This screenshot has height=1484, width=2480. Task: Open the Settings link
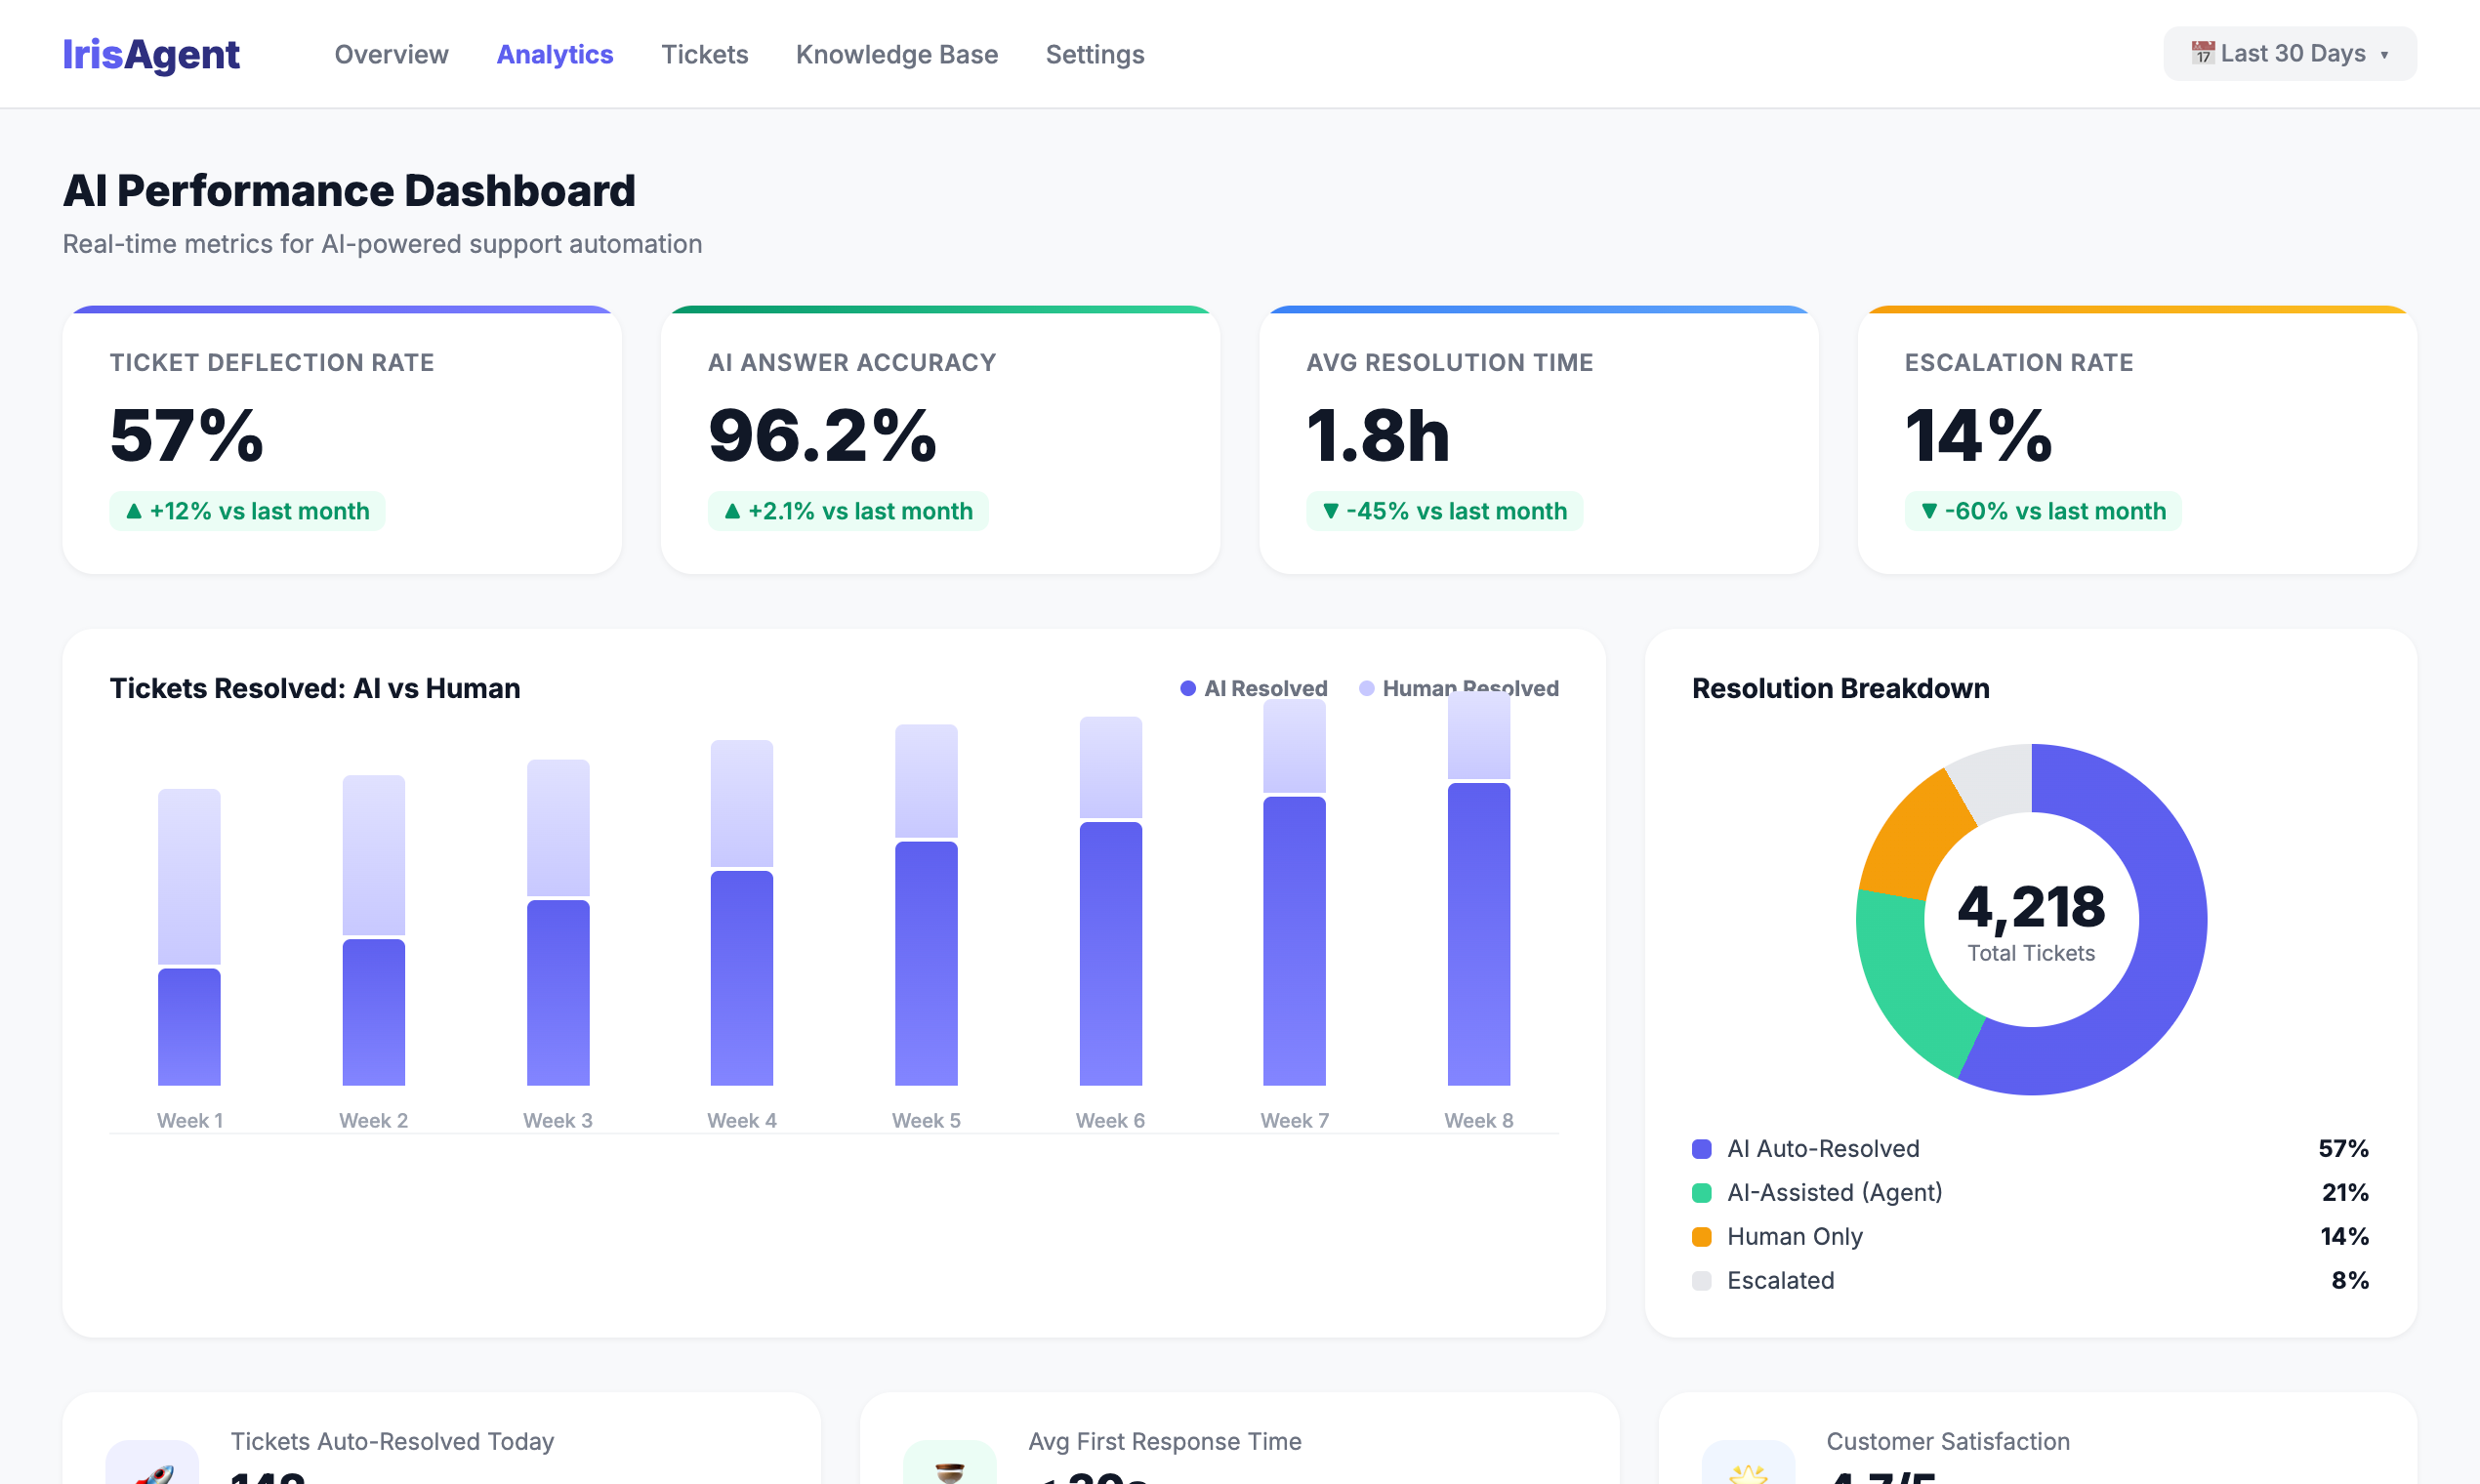(1094, 54)
